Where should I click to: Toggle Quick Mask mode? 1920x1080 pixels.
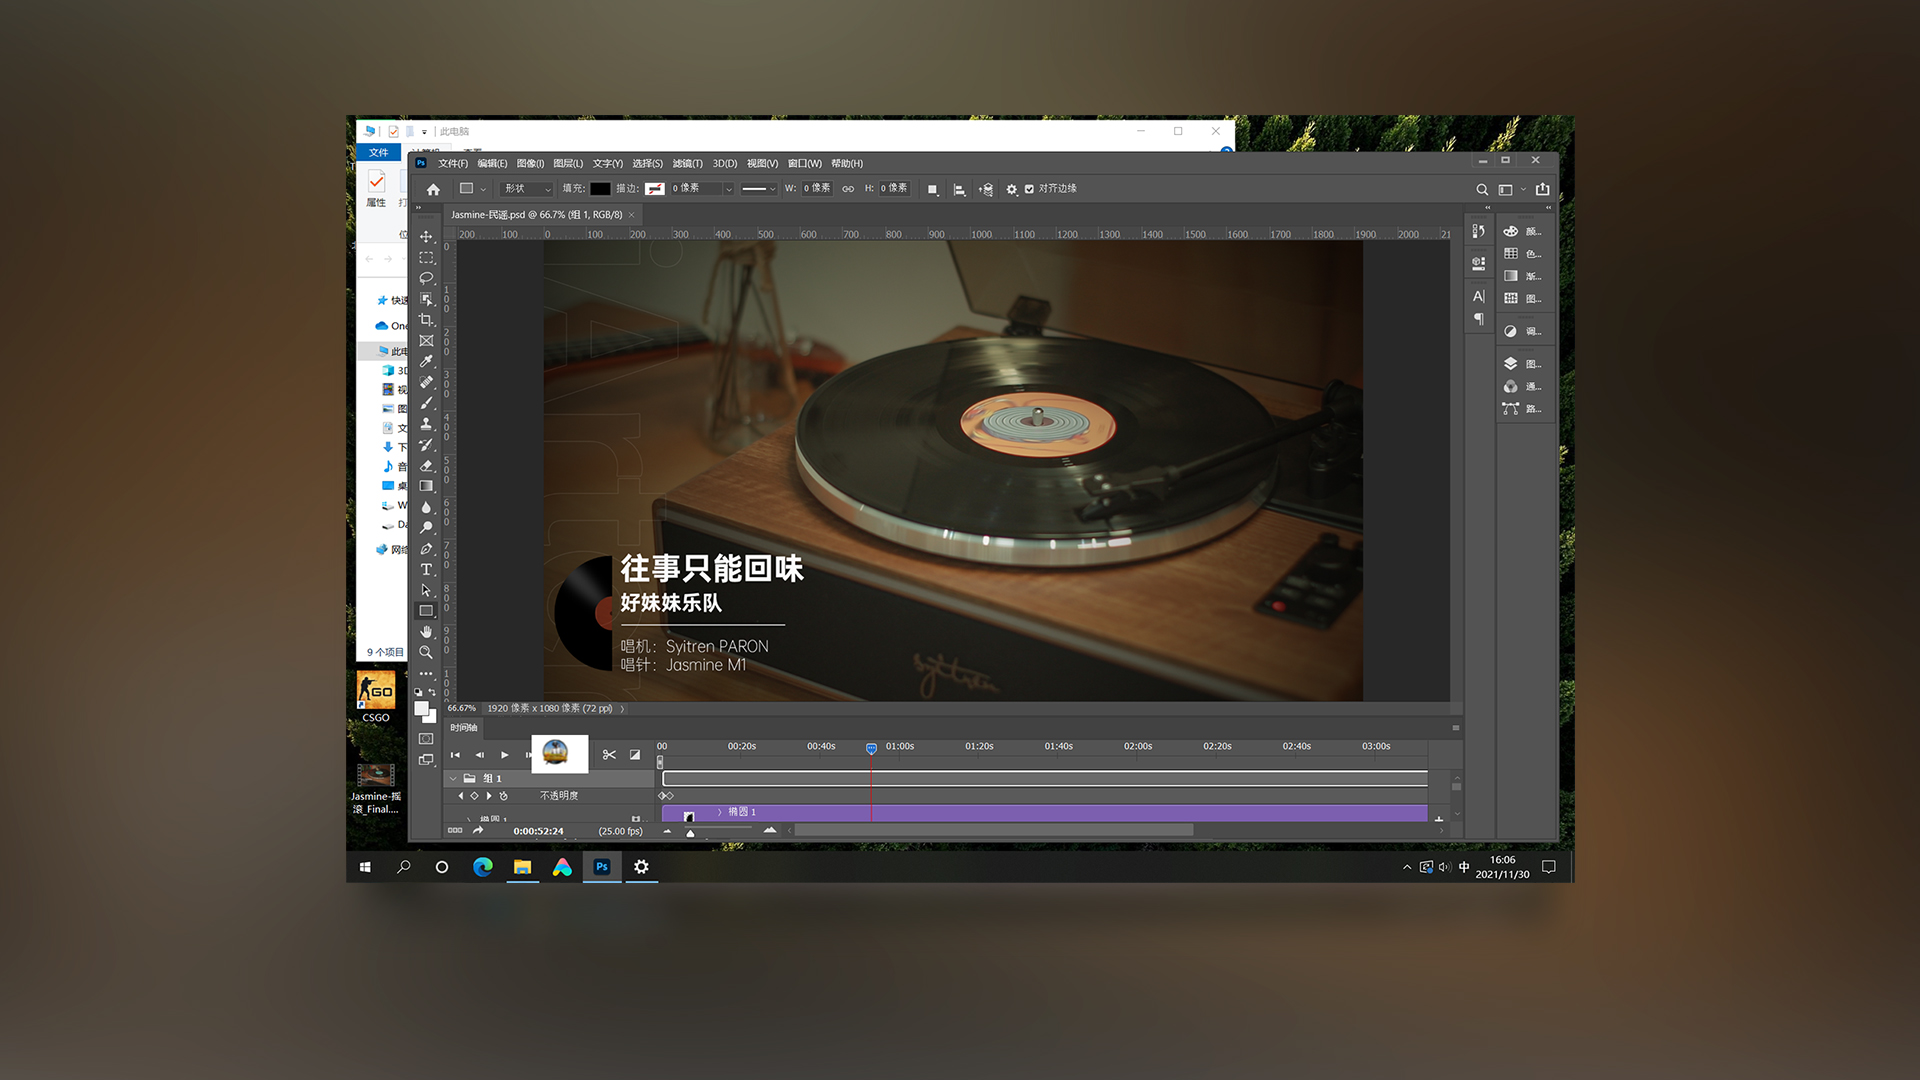point(426,739)
